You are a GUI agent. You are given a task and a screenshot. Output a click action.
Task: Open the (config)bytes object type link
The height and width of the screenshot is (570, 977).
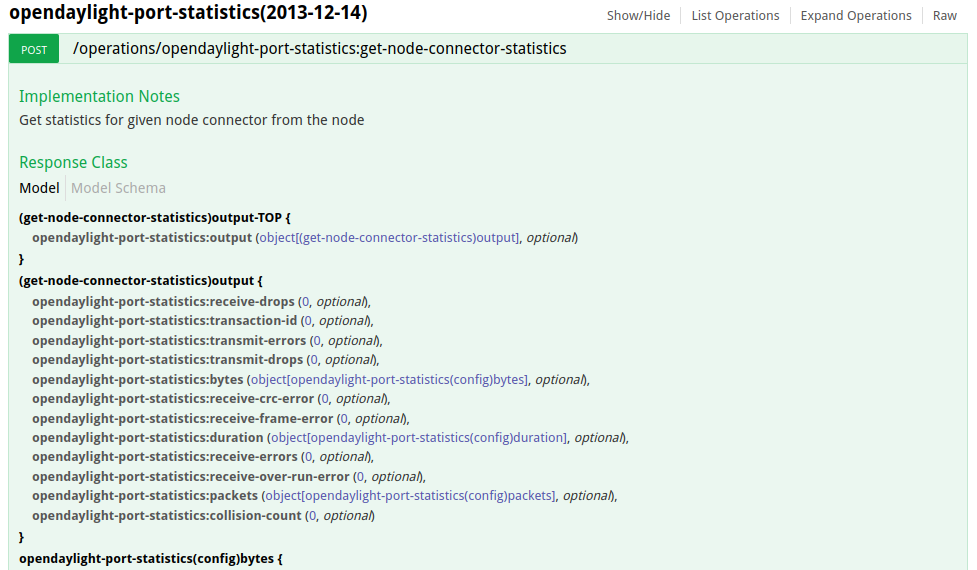pos(389,380)
